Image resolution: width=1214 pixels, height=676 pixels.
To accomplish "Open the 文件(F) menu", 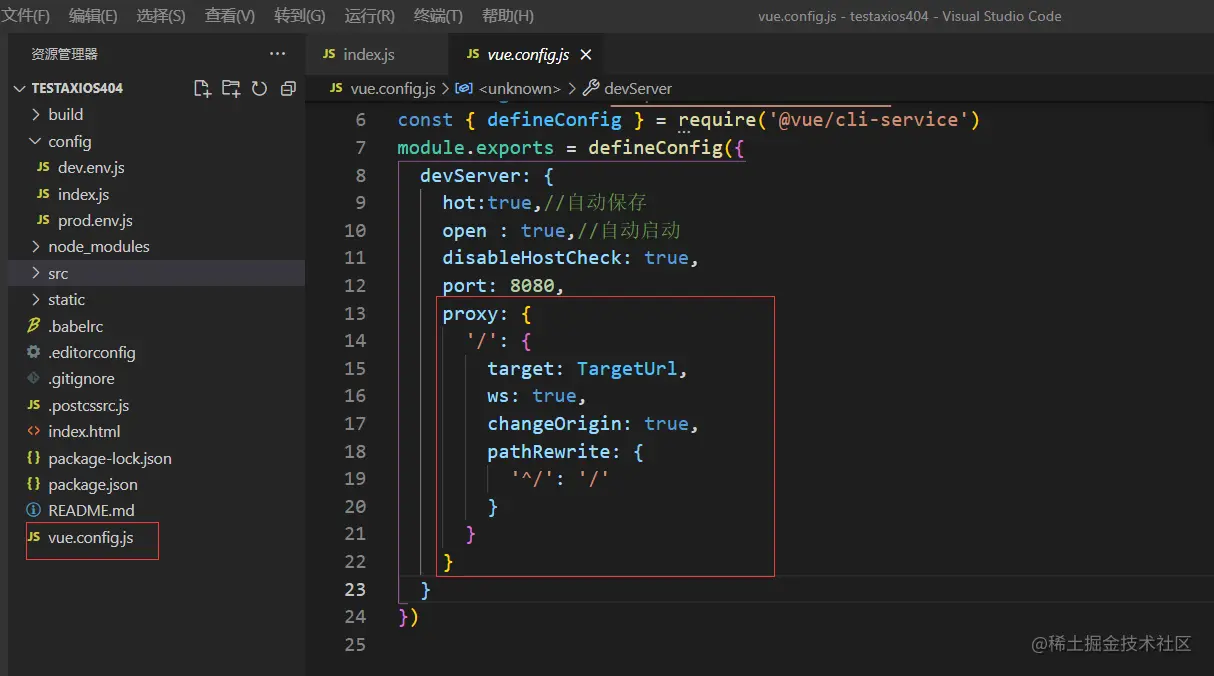I will pos(26,16).
